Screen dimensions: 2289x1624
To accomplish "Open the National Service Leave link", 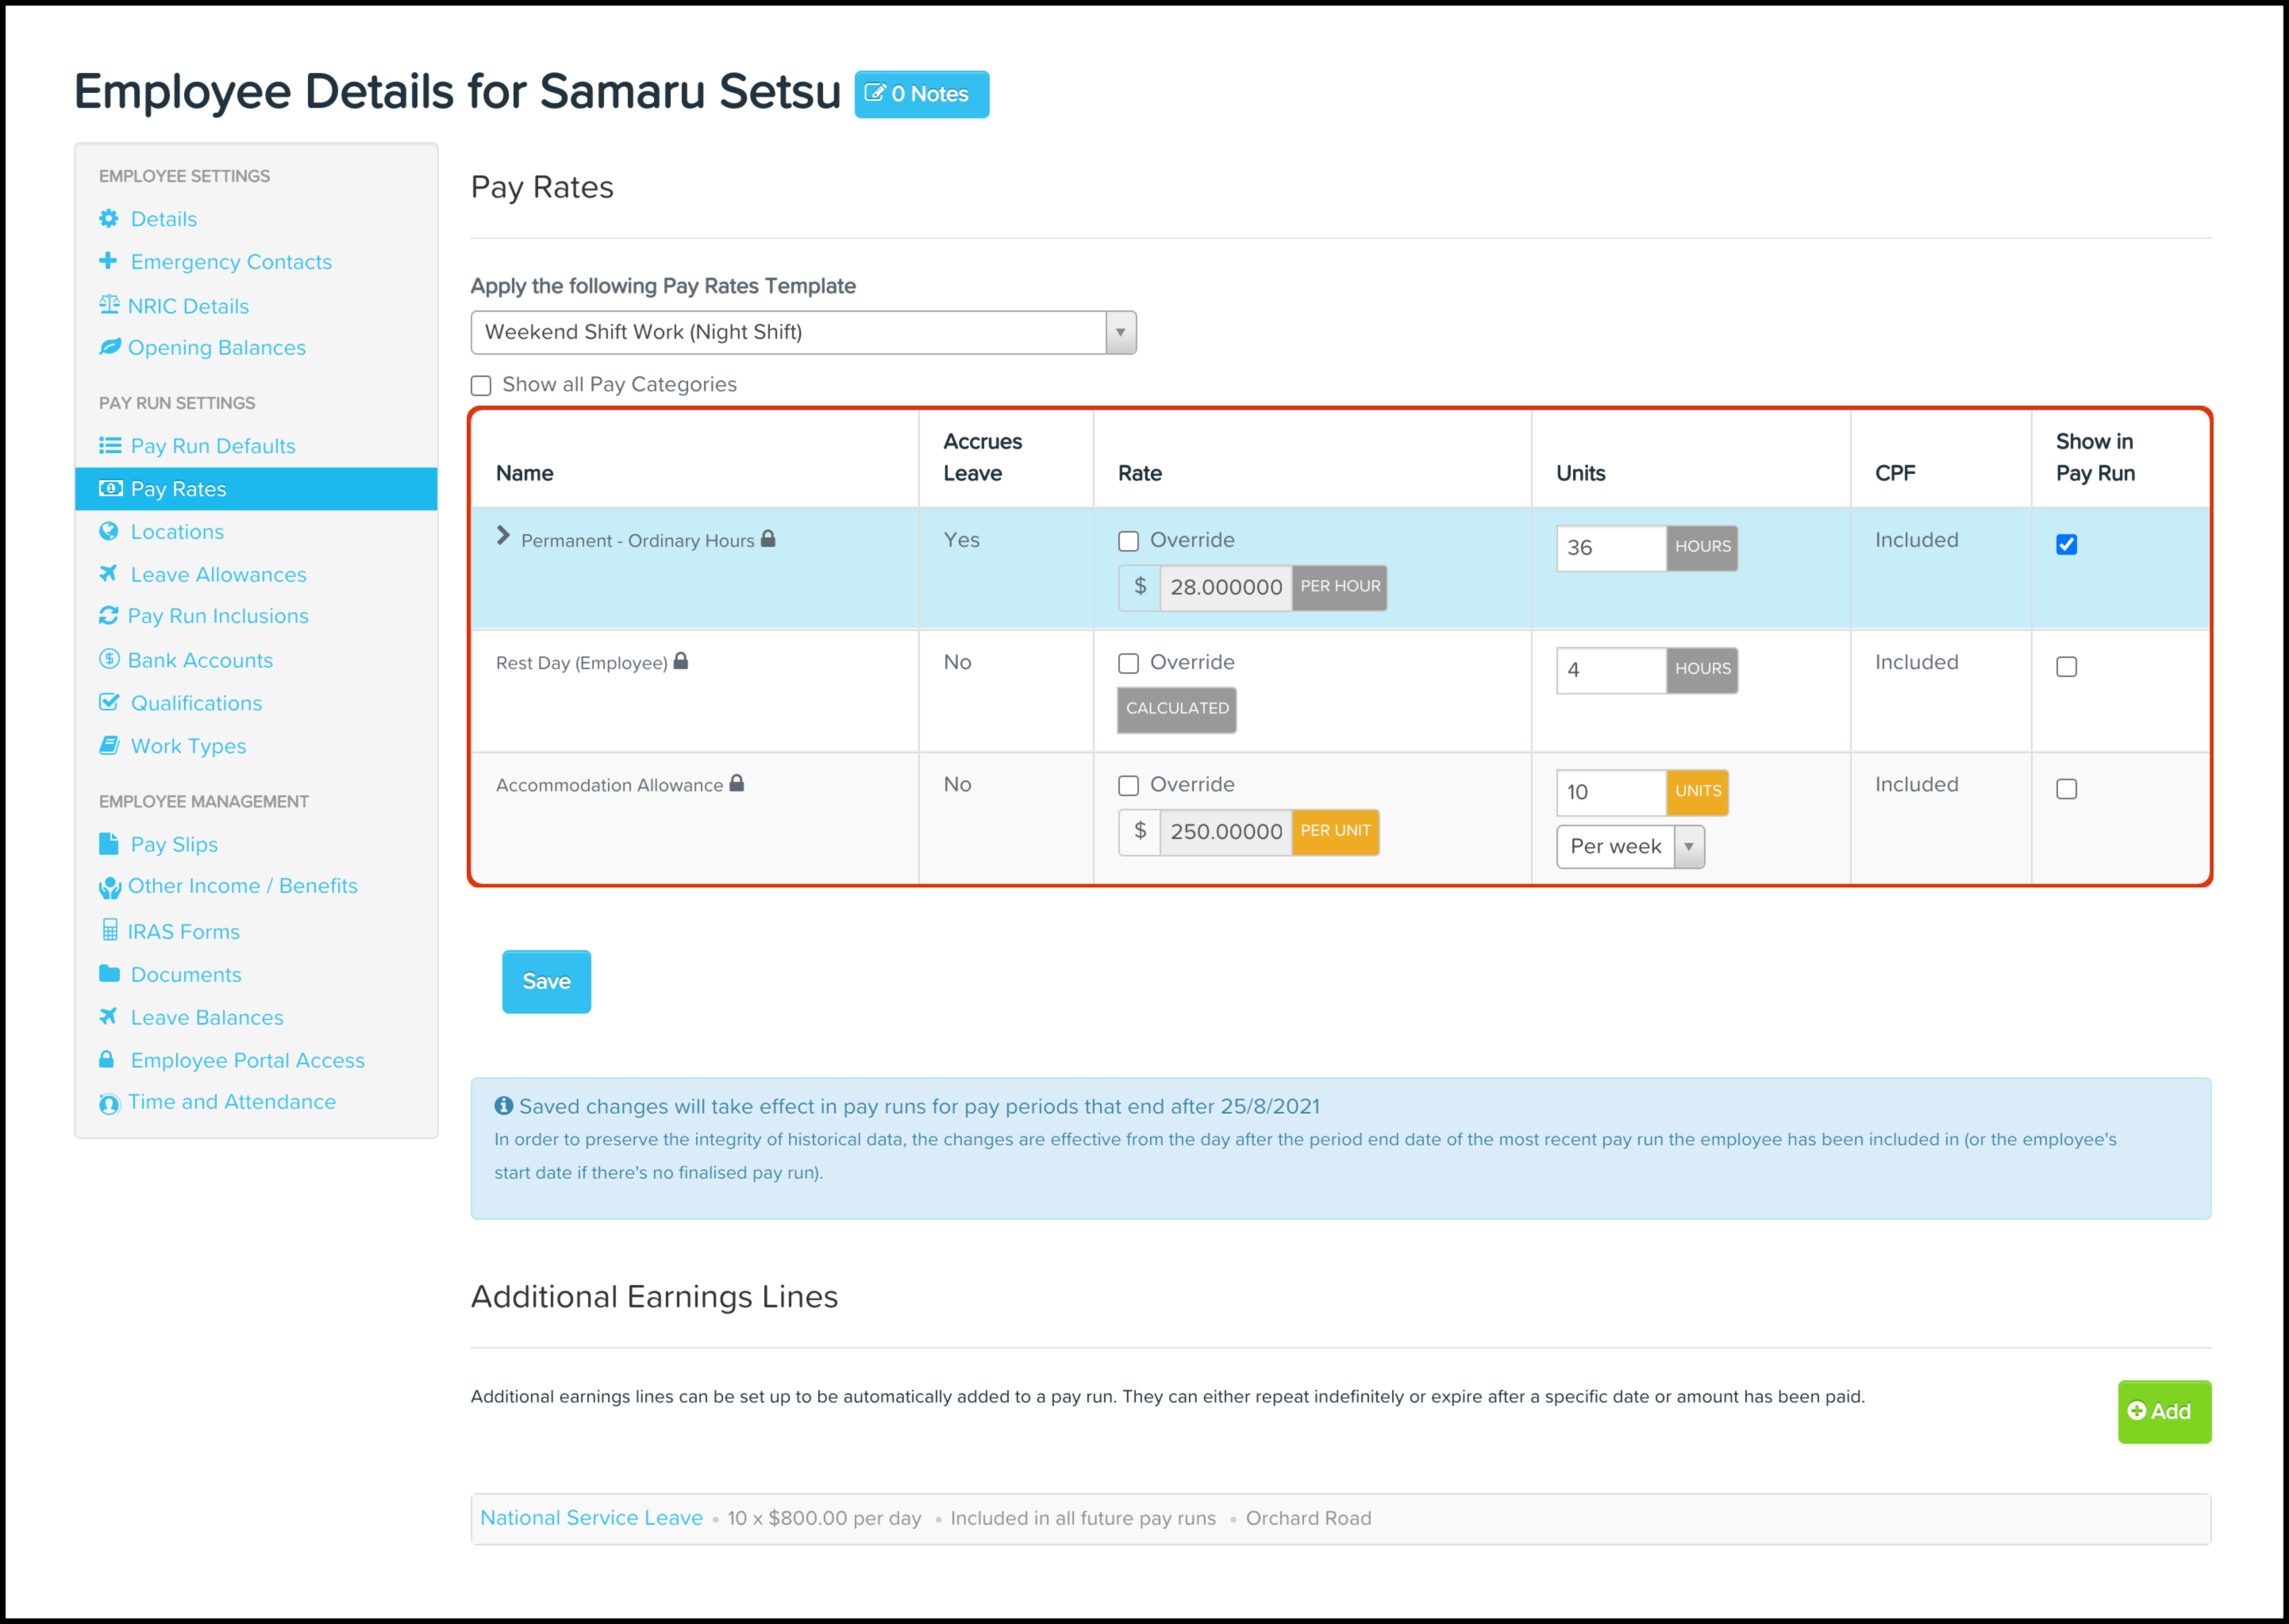I will click(591, 1517).
